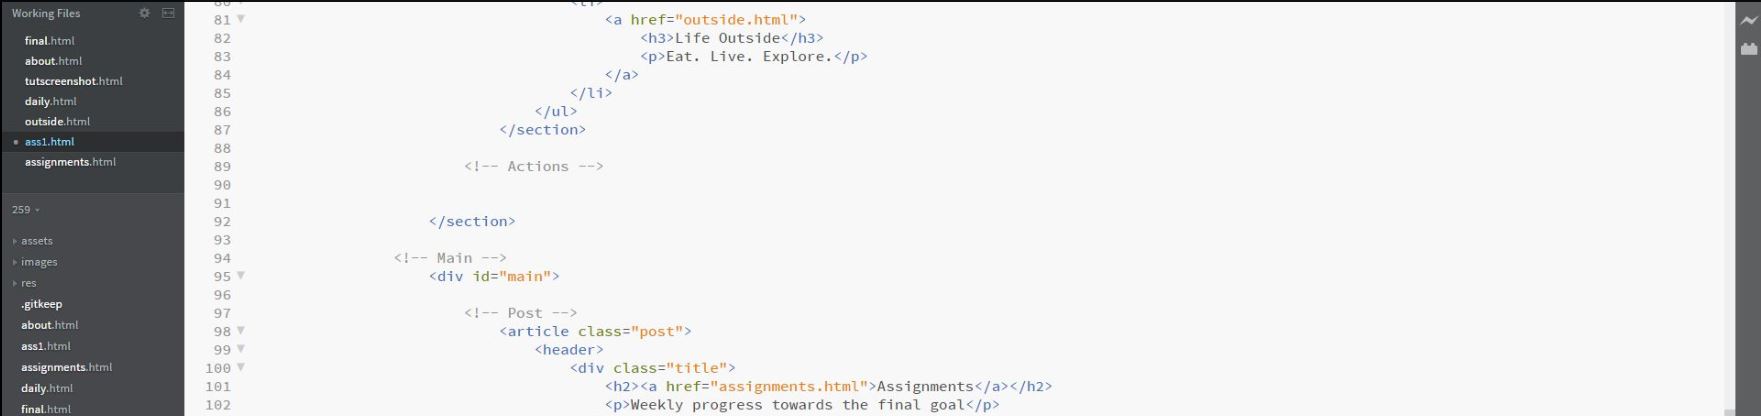The height and width of the screenshot is (416, 1761).
Task: Open the Extension Manager brick icon
Action: click(1748, 48)
